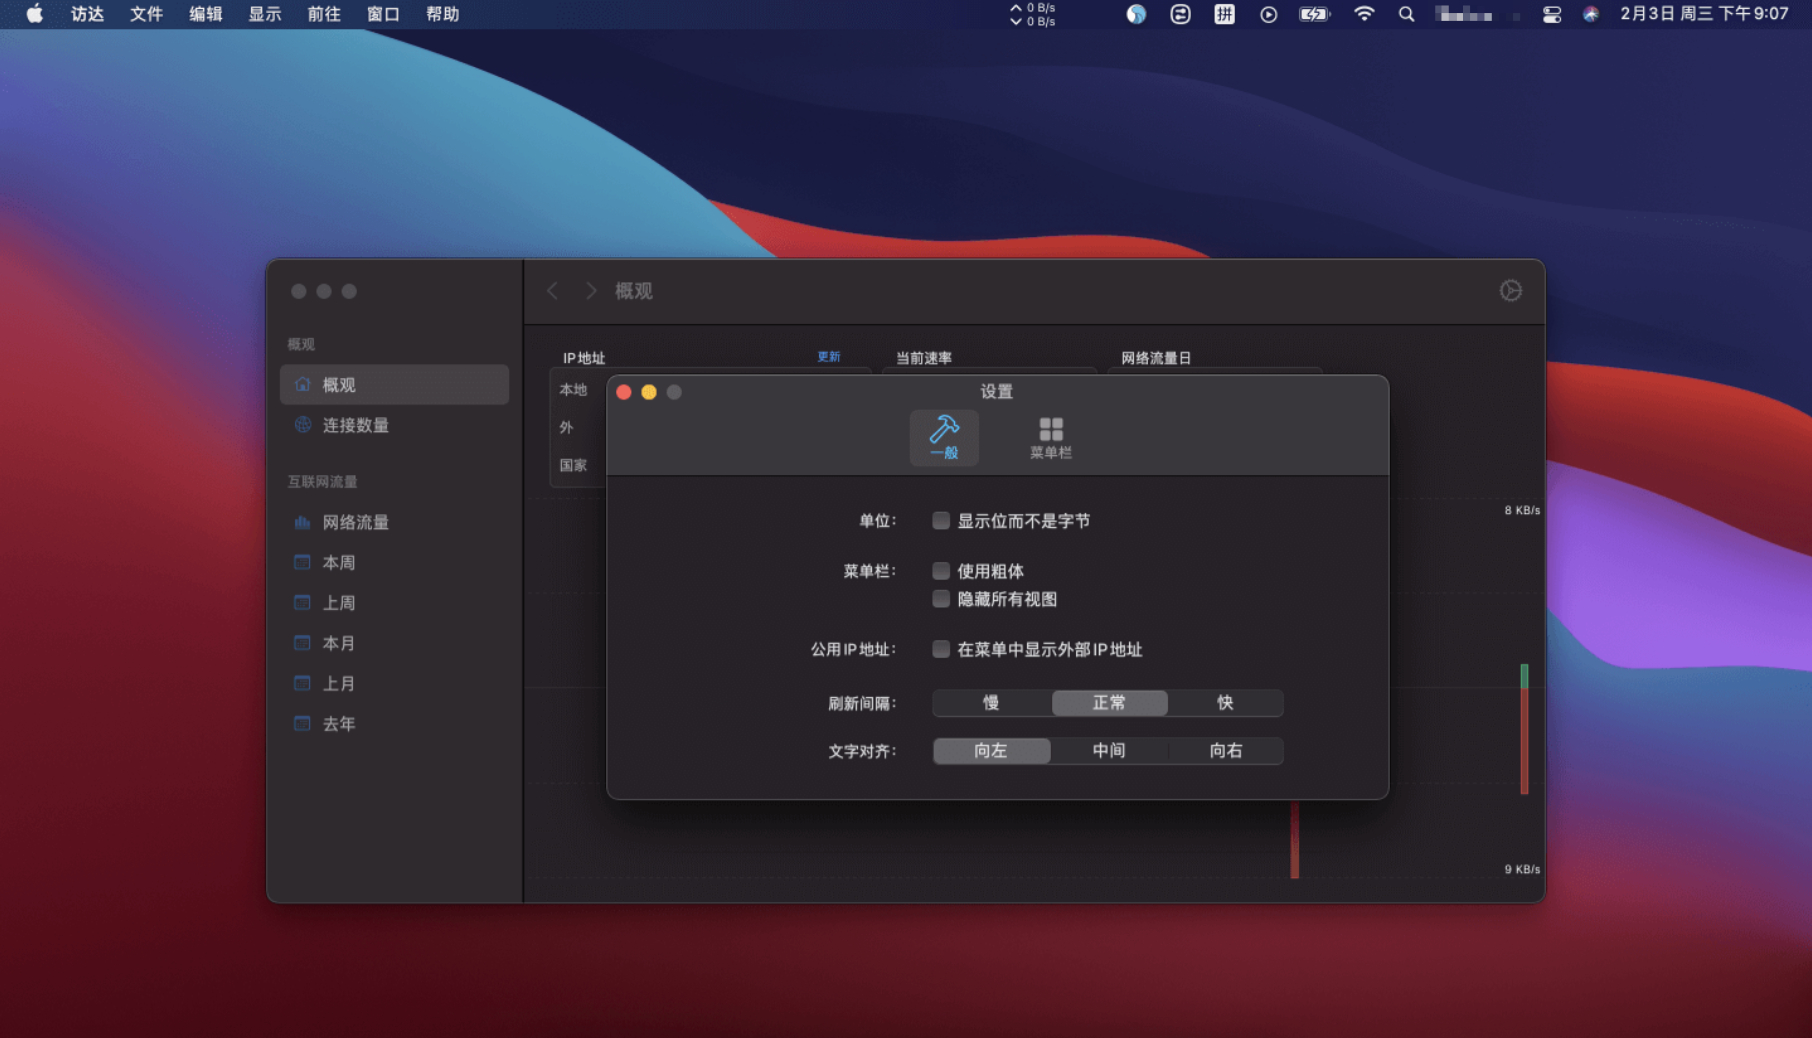Click the network speed indicator in menu bar
Image resolution: width=1812 pixels, height=1038 pixels.
click(1033, 14)
